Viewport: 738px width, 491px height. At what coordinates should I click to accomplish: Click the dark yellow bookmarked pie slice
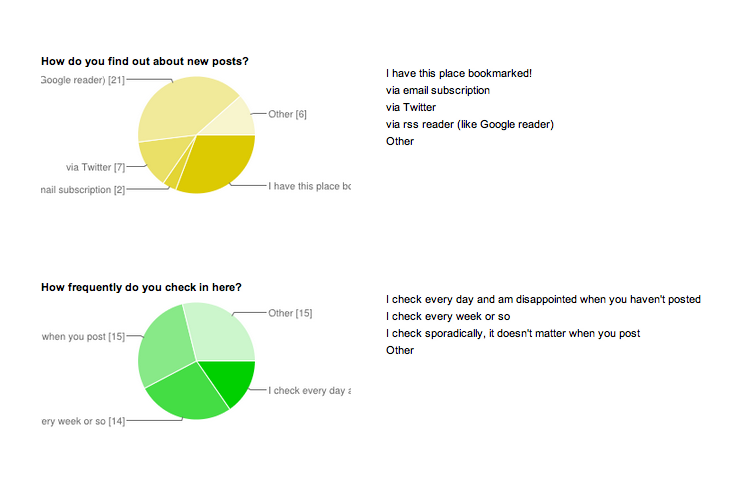coord(219,162)
